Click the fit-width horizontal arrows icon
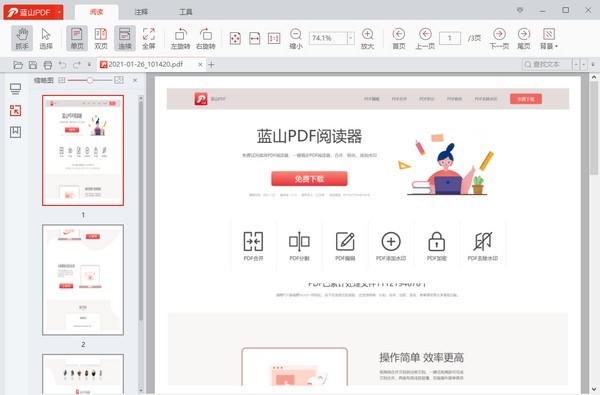Image resolution: width=600 pixels, height=395 pixels. coord(254,38)
